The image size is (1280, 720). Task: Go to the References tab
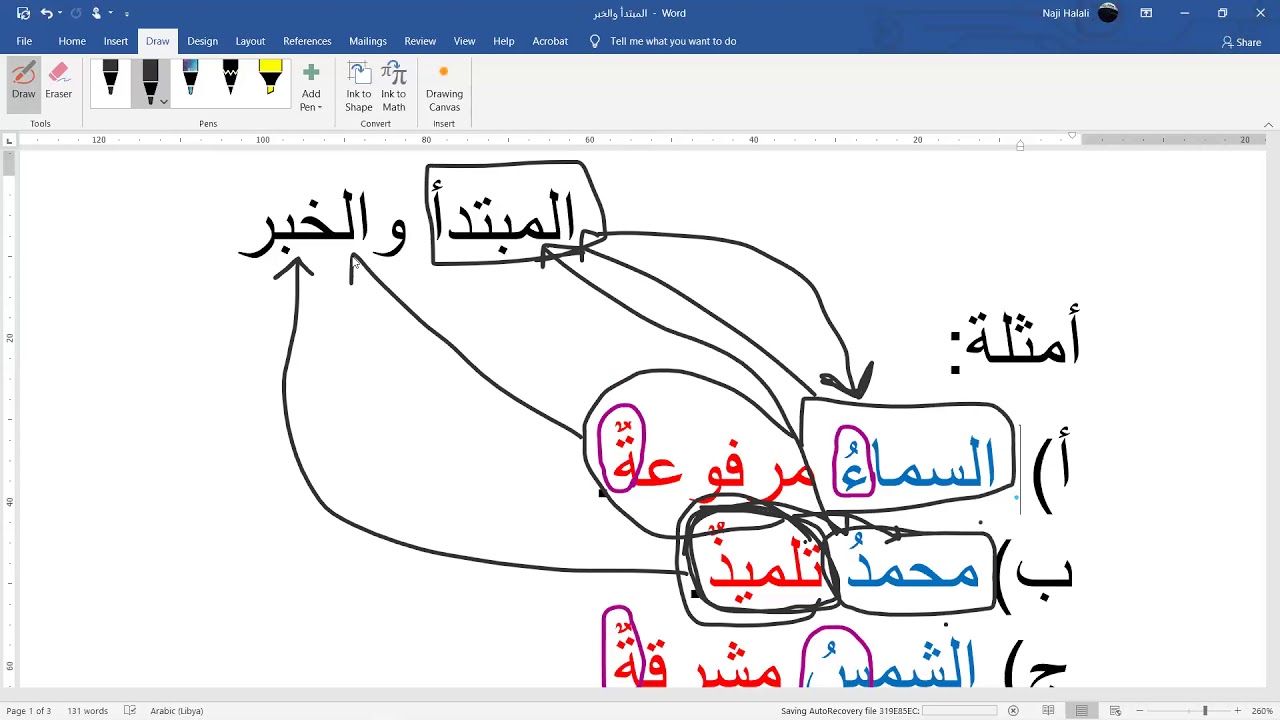307,41
